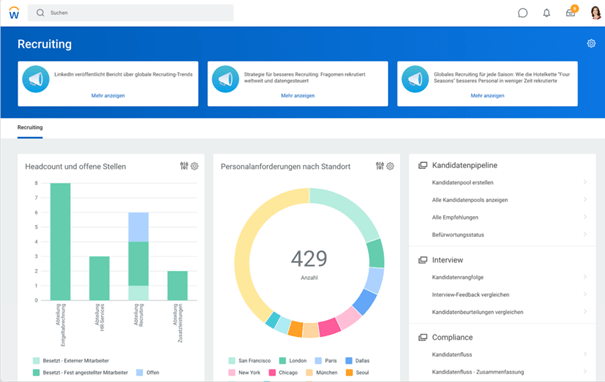Screen dimensions: 605x382
Task: Open filter sliders for Personalanforderungen chart
Action: (x=380, y=166)
